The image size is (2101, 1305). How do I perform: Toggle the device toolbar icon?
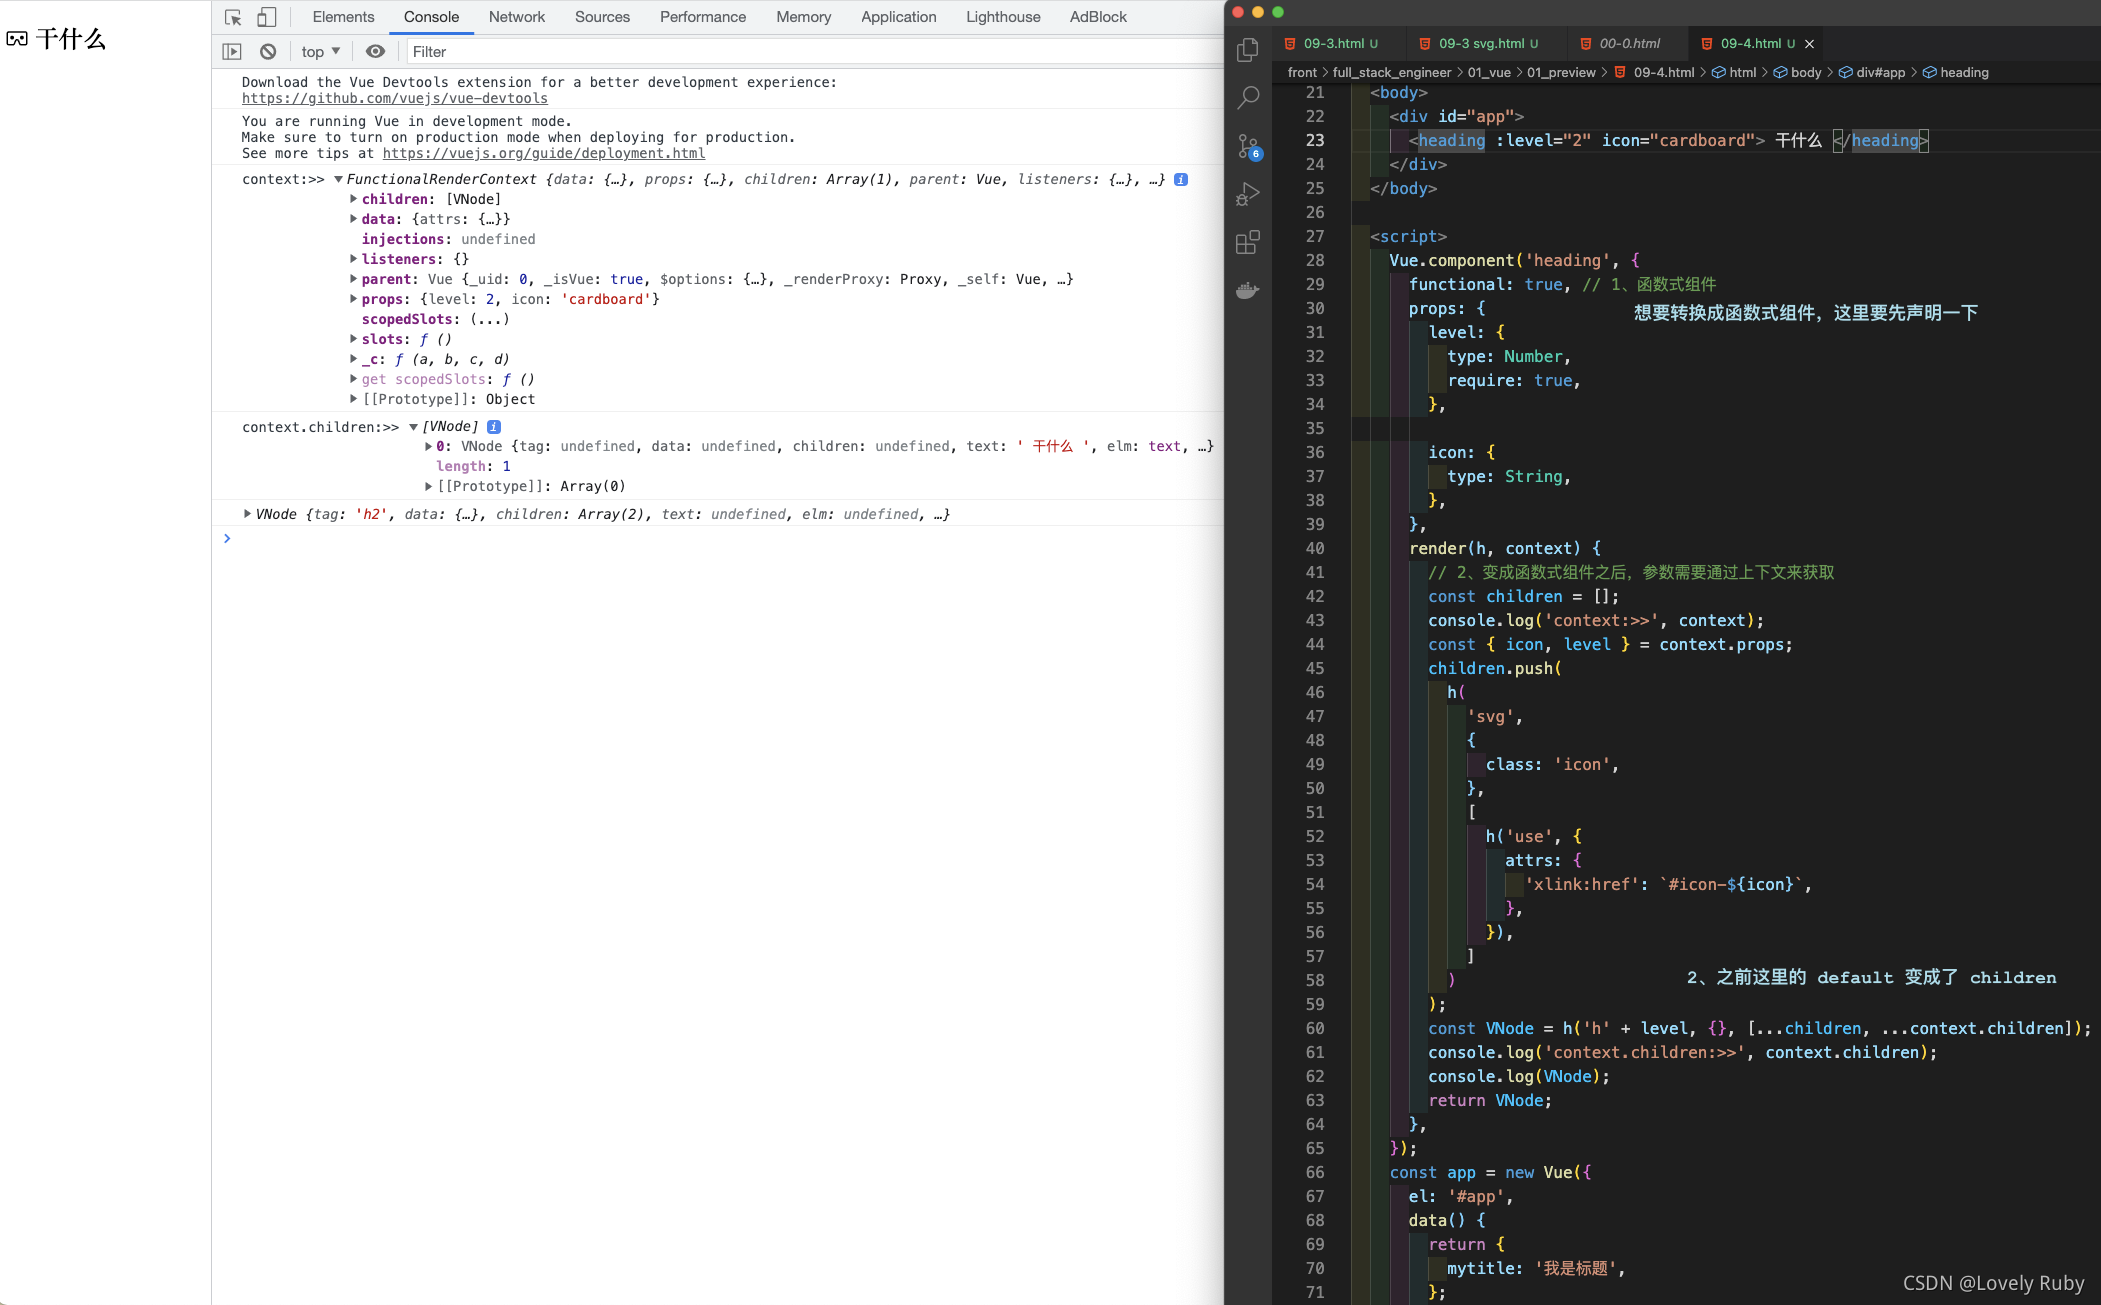266,17
